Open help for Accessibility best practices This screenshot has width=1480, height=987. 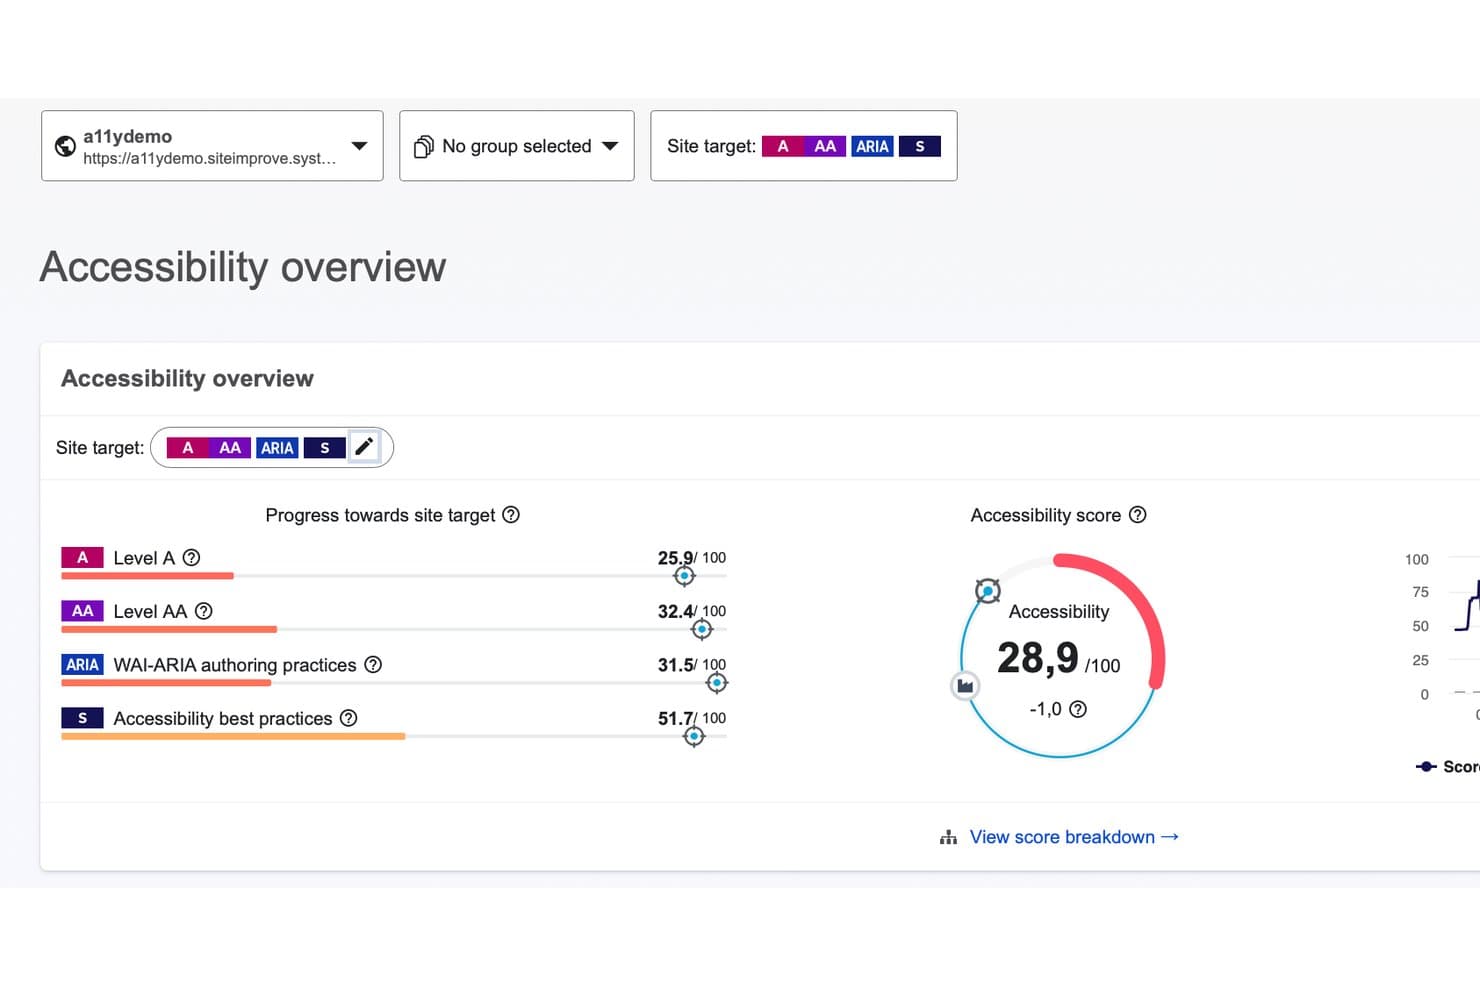[349, 718]
